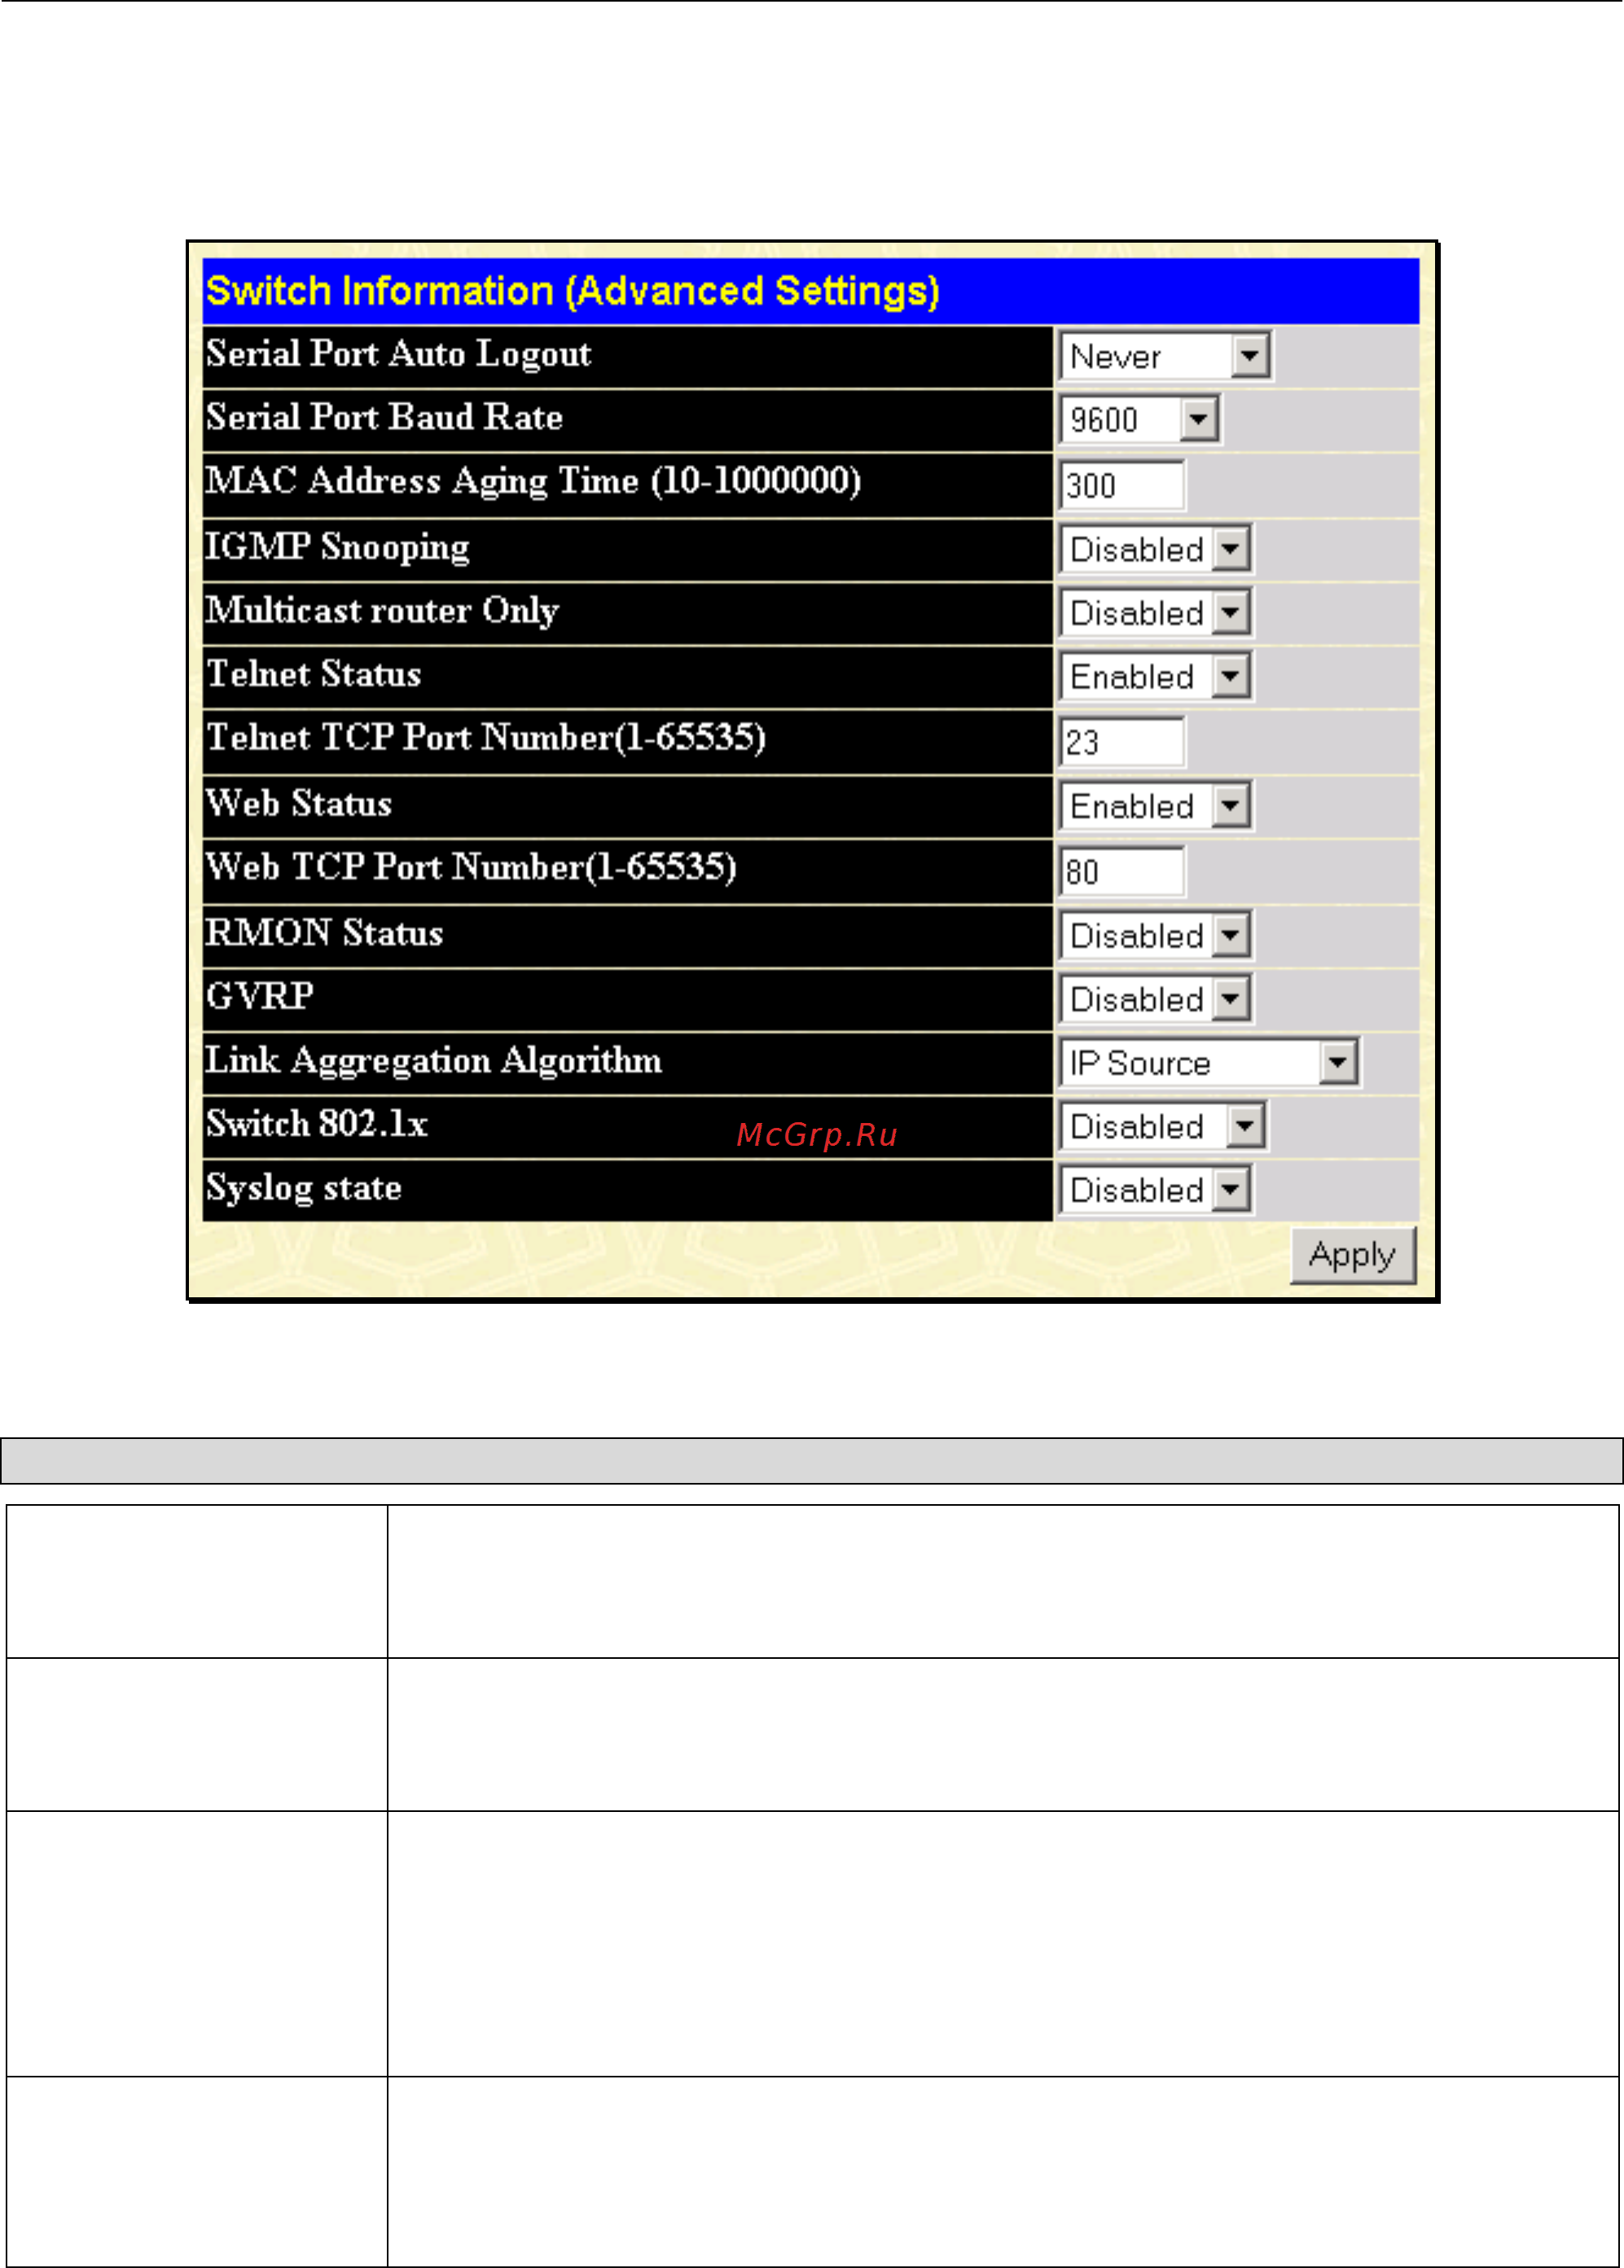The width and height of the screenshot is (1624, 2268).
Task: Open the Web Status dropdown
Action: coord(1155,806)
